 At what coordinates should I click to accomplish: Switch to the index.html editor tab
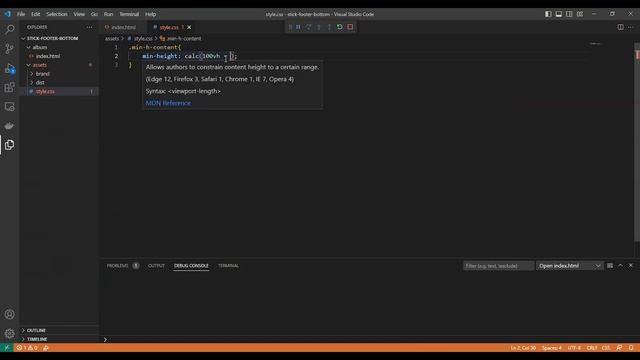(x=124, y=27)
